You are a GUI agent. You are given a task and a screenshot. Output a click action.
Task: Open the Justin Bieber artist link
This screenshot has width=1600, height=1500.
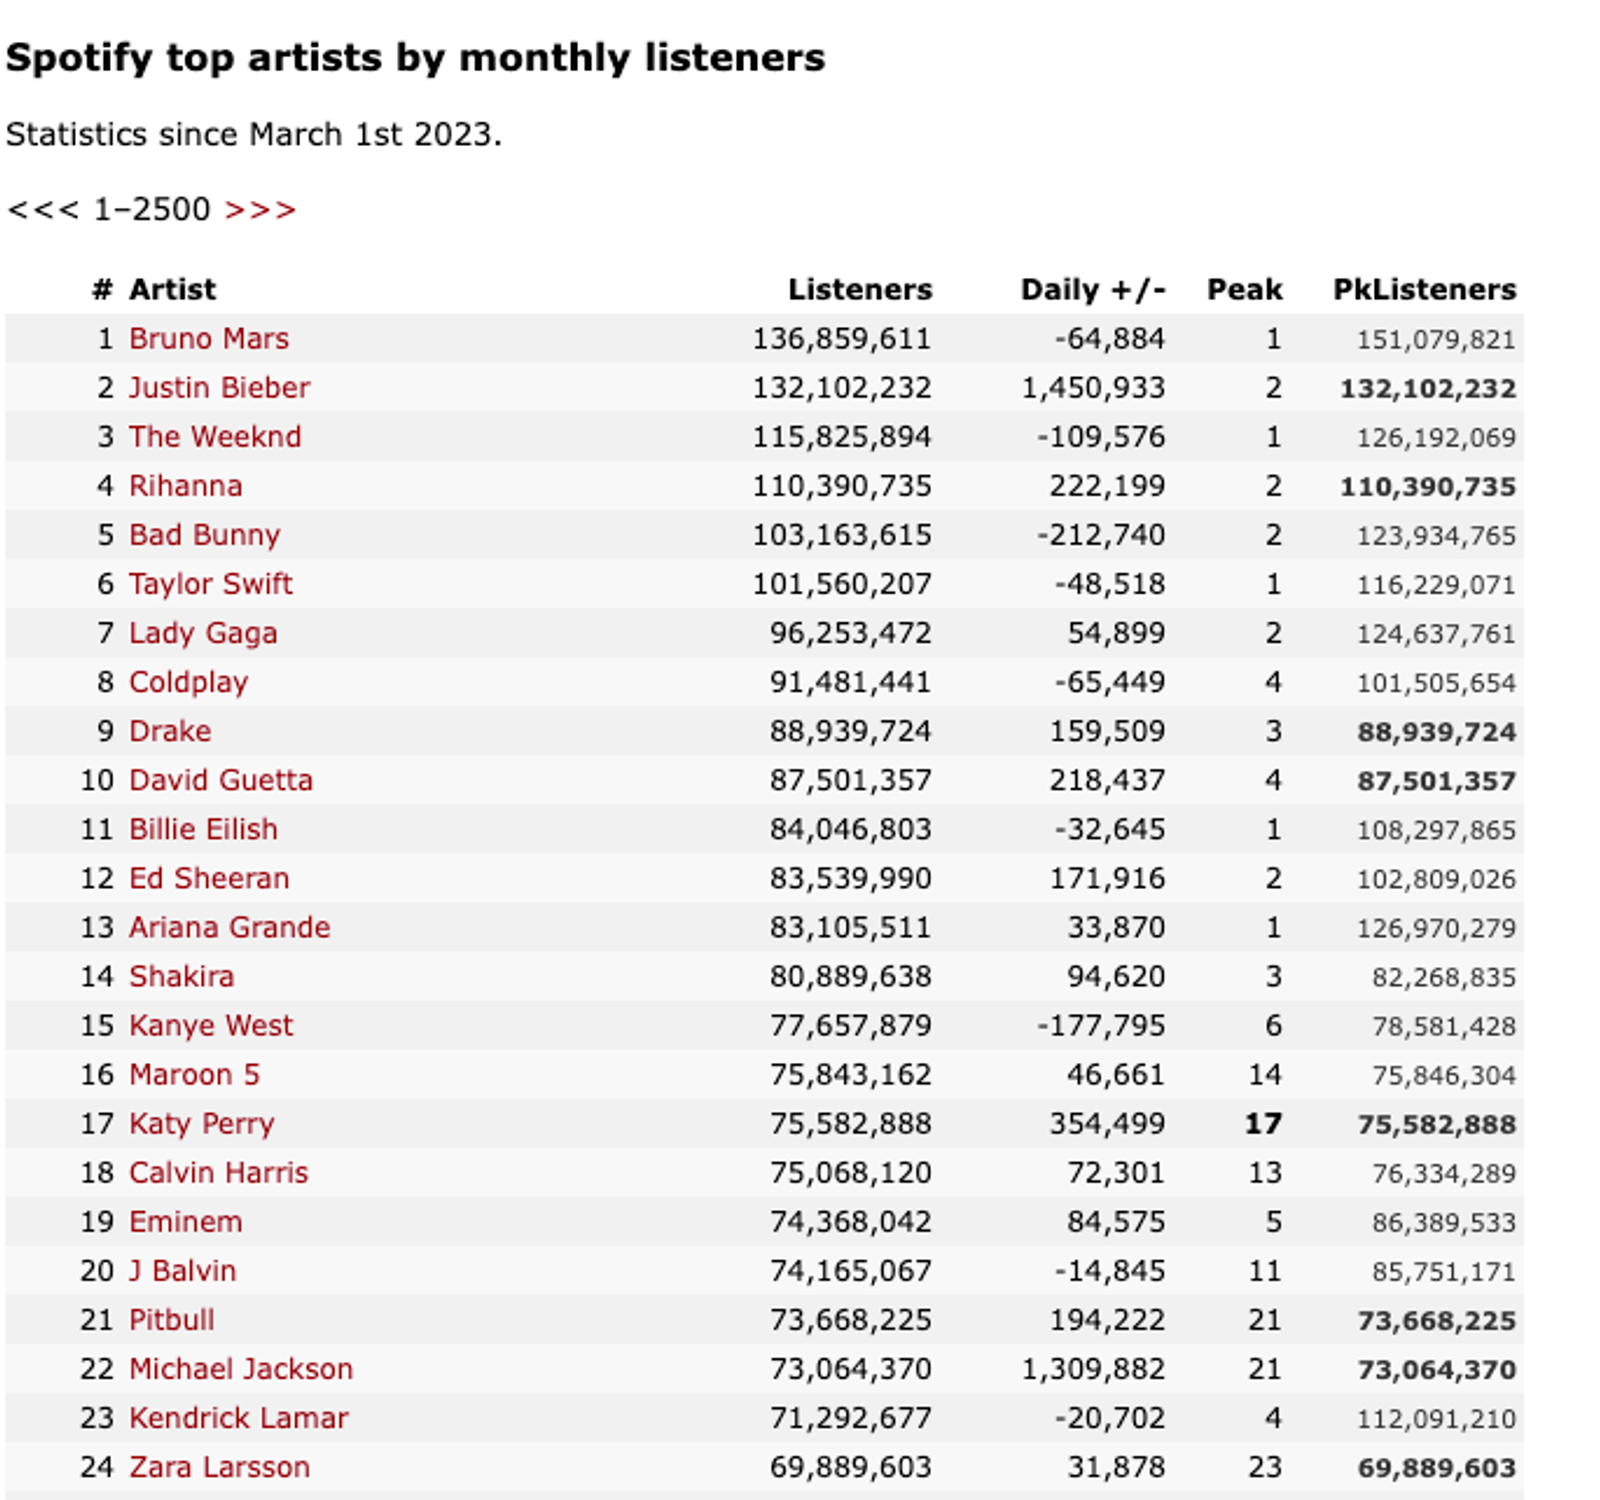coord(219,388)
